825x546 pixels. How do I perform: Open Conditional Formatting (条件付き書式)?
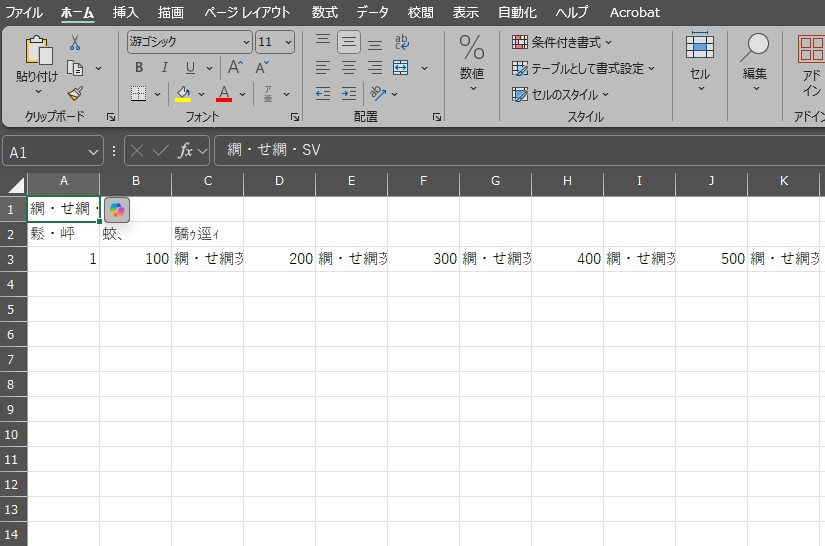[x=561, y=42]
